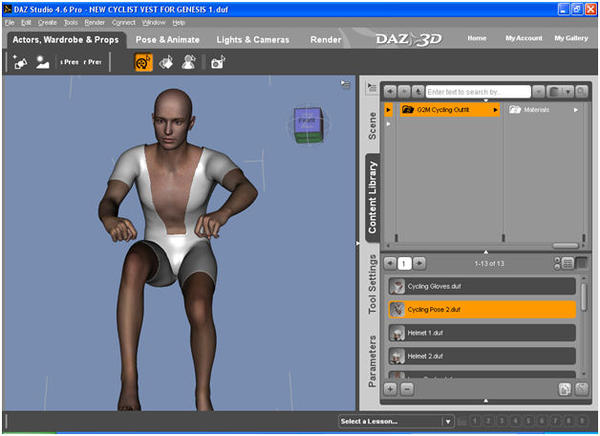Open the File menu
The height and width of the screenshot is (436, 600).
coord(10,23)
